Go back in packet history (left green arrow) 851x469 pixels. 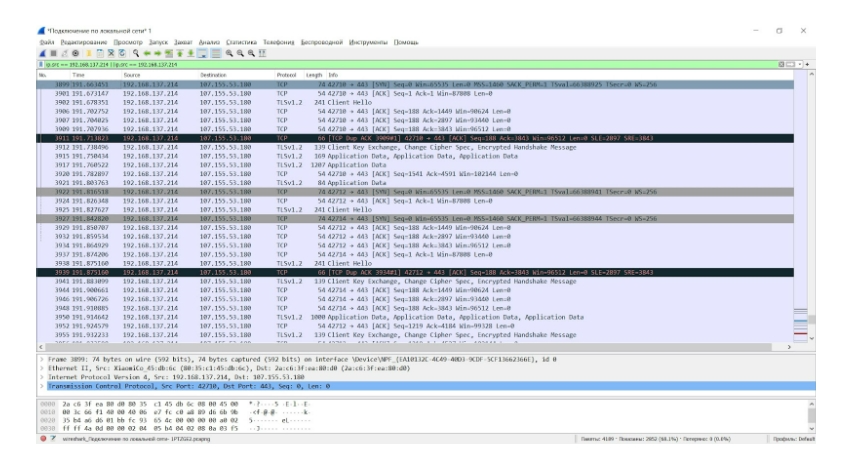click(147, 53)
